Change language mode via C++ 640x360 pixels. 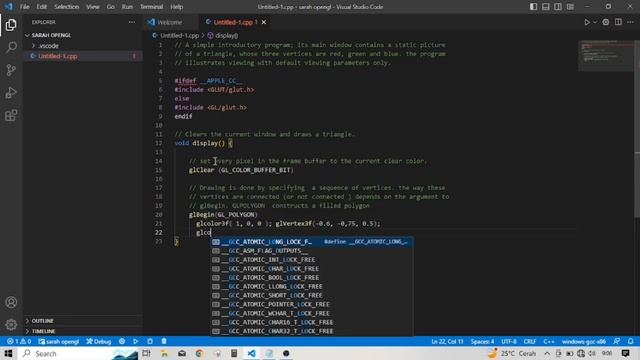pyautogui.click(x=549, y=341)
